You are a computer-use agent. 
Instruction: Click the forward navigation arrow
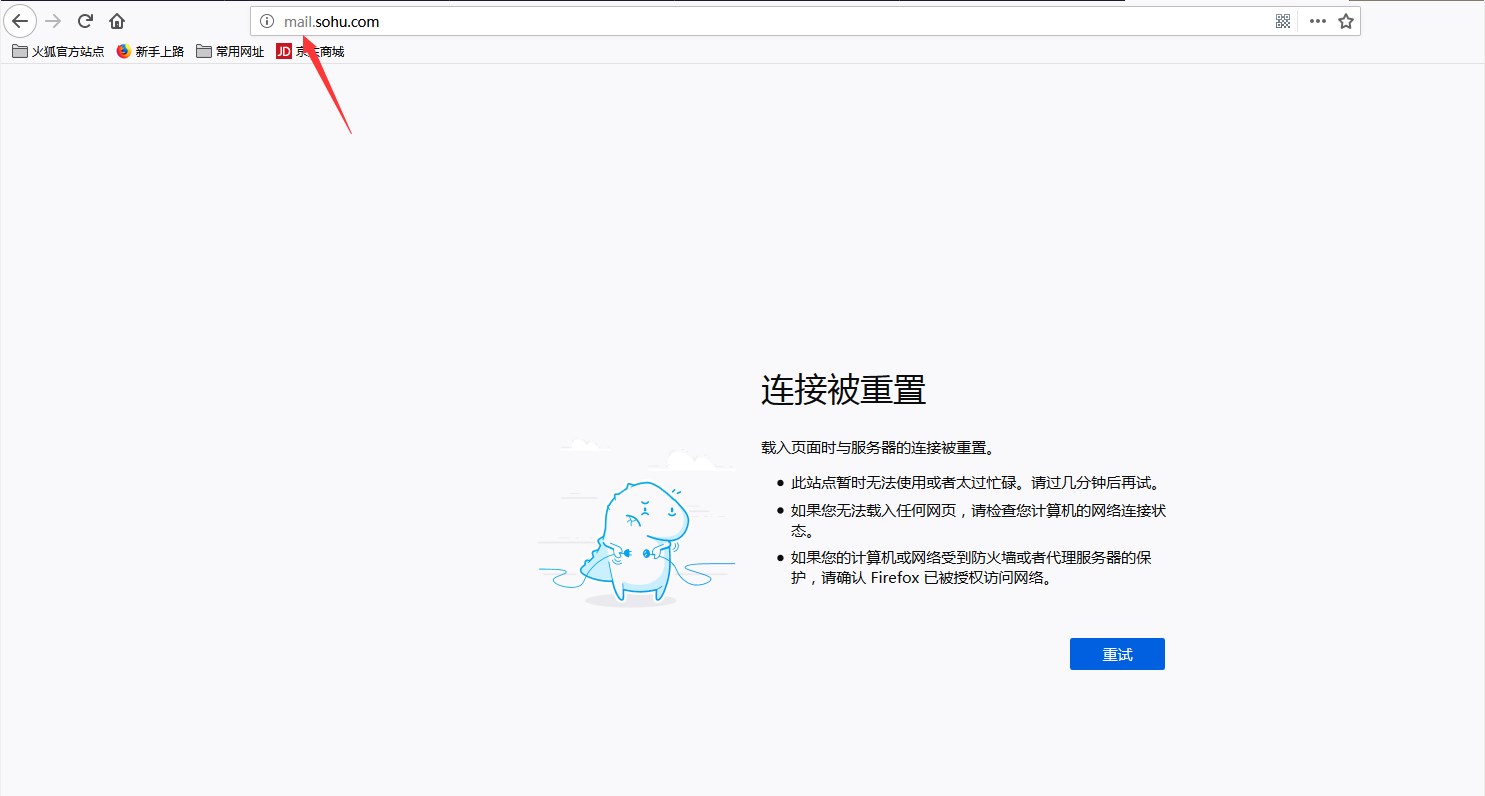pyautogui.click(x=53, y=21)
